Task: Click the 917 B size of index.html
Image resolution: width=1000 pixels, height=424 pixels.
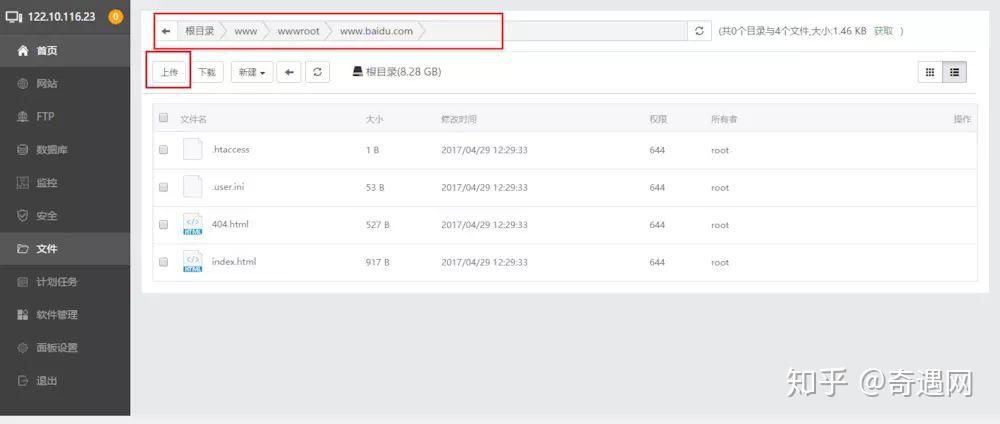Action: pyautogui.click(x=378, y=262)
